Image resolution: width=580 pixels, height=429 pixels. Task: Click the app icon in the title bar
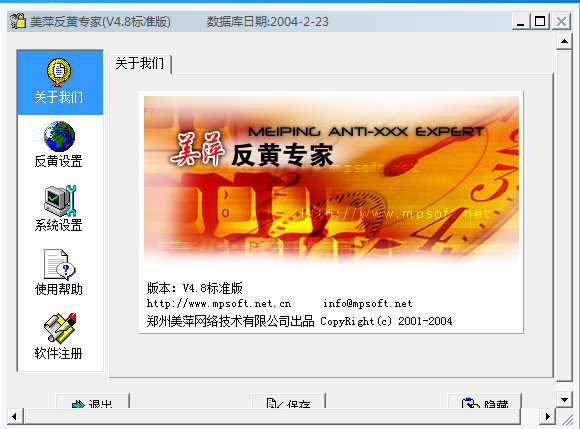tap(18, 21)
